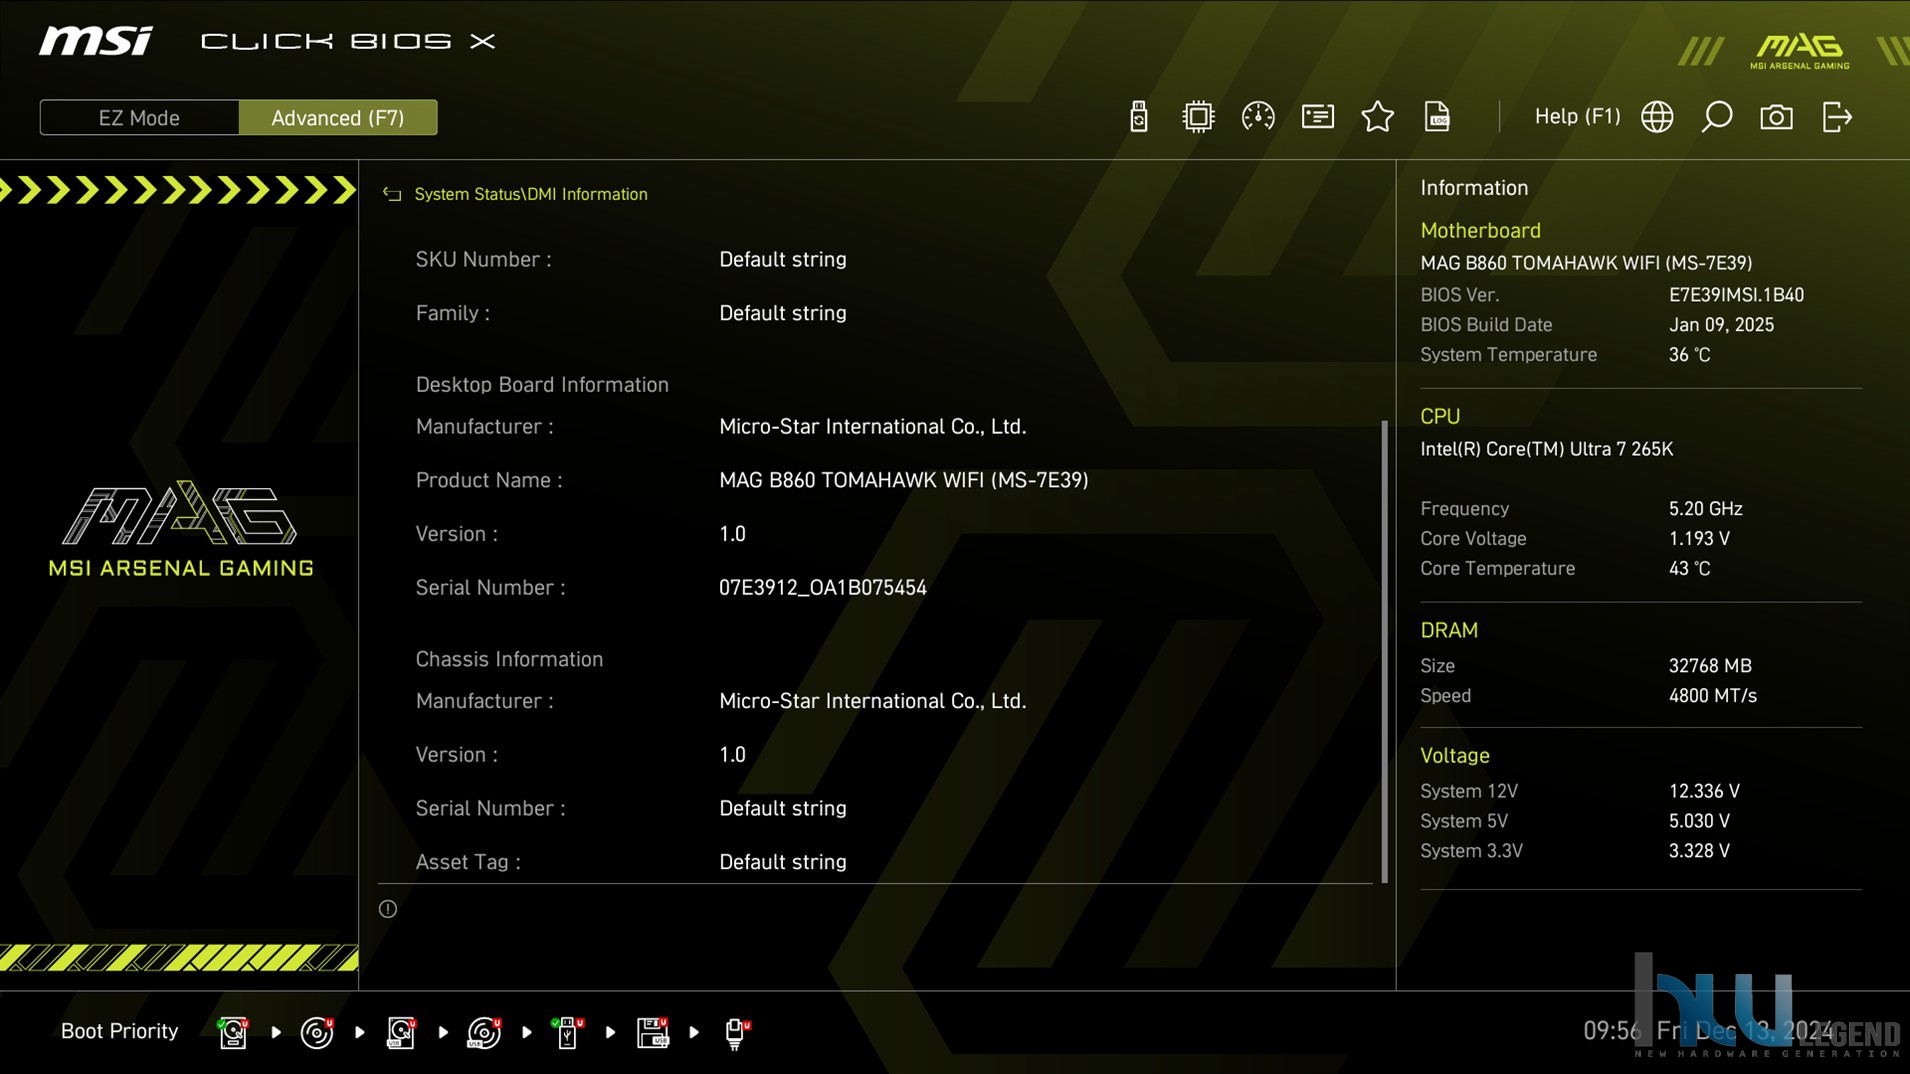Take a screenshot with the camera icon

tap(1776, 117)
